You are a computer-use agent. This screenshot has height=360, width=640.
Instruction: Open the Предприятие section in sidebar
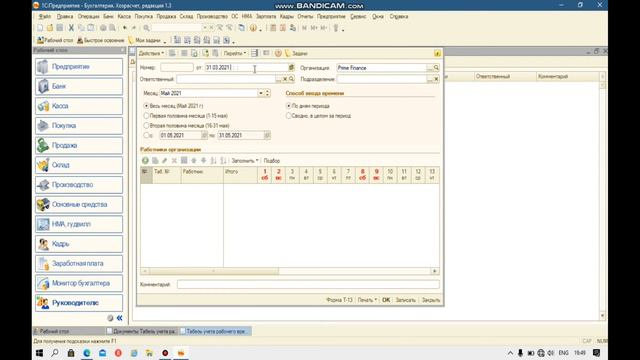(79, 67)
